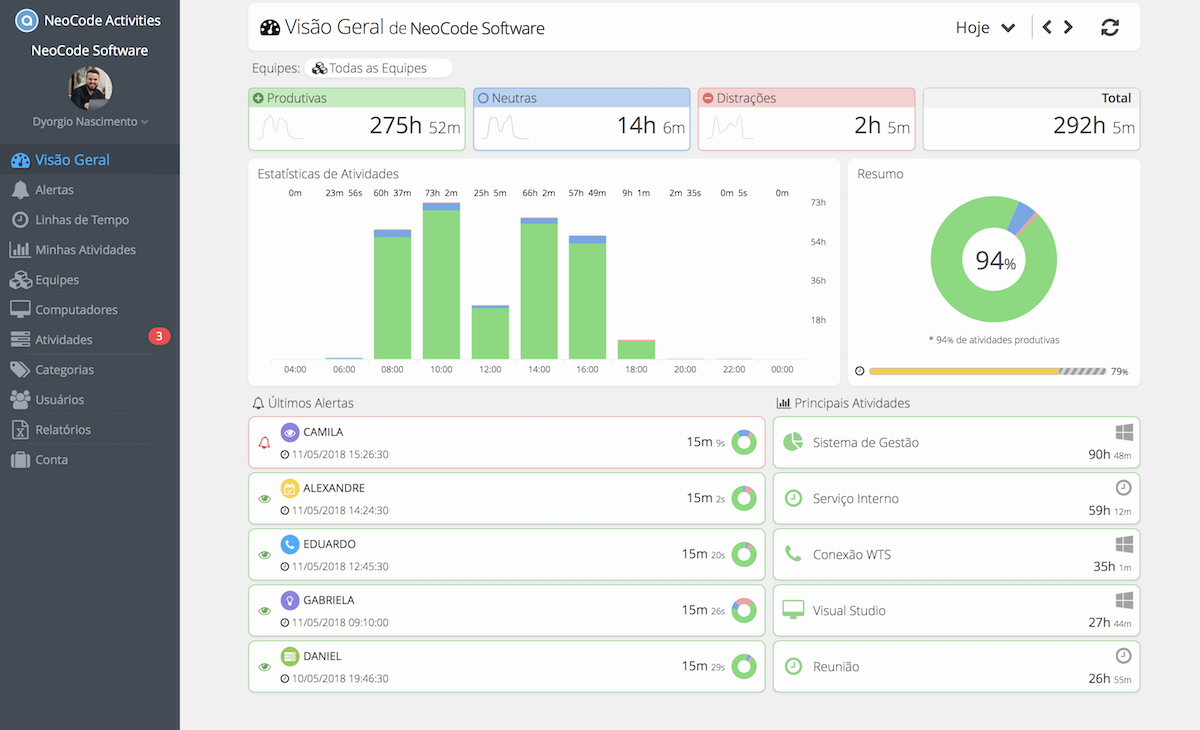Expand the Dyorgio Nascimento user menu
Image resolution: width=1200 pixels, height=730 pixels.
click(x=90, y=122)
